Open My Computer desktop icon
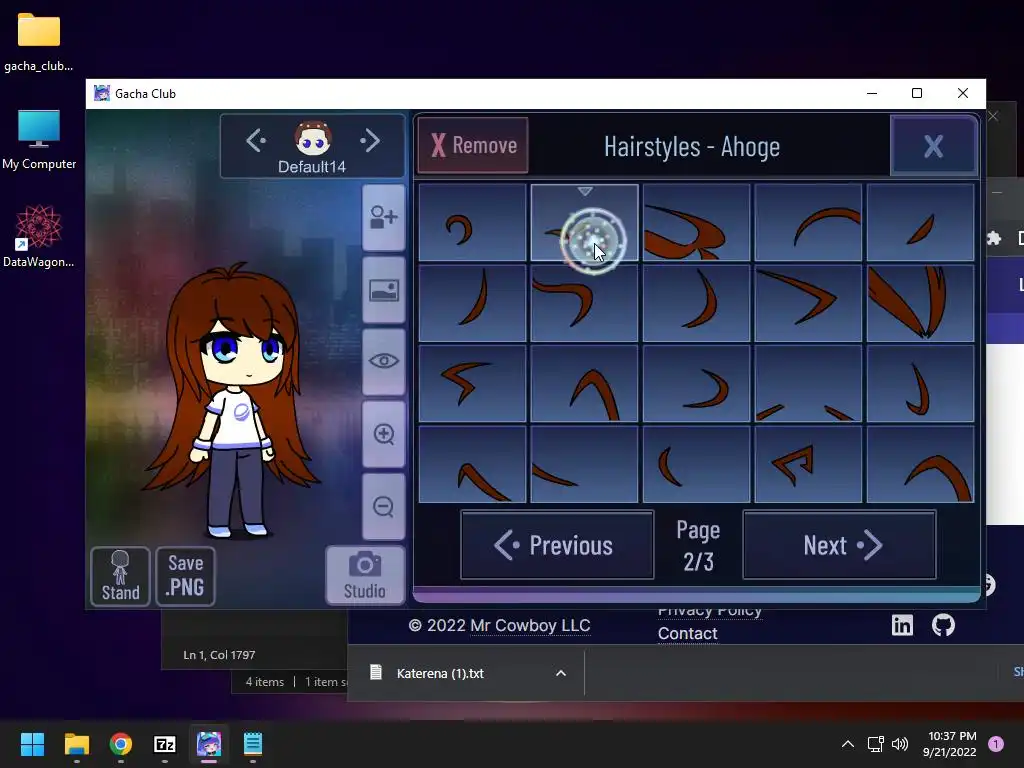This screenshot has height=768, width=1024. (x=39, y=140)
